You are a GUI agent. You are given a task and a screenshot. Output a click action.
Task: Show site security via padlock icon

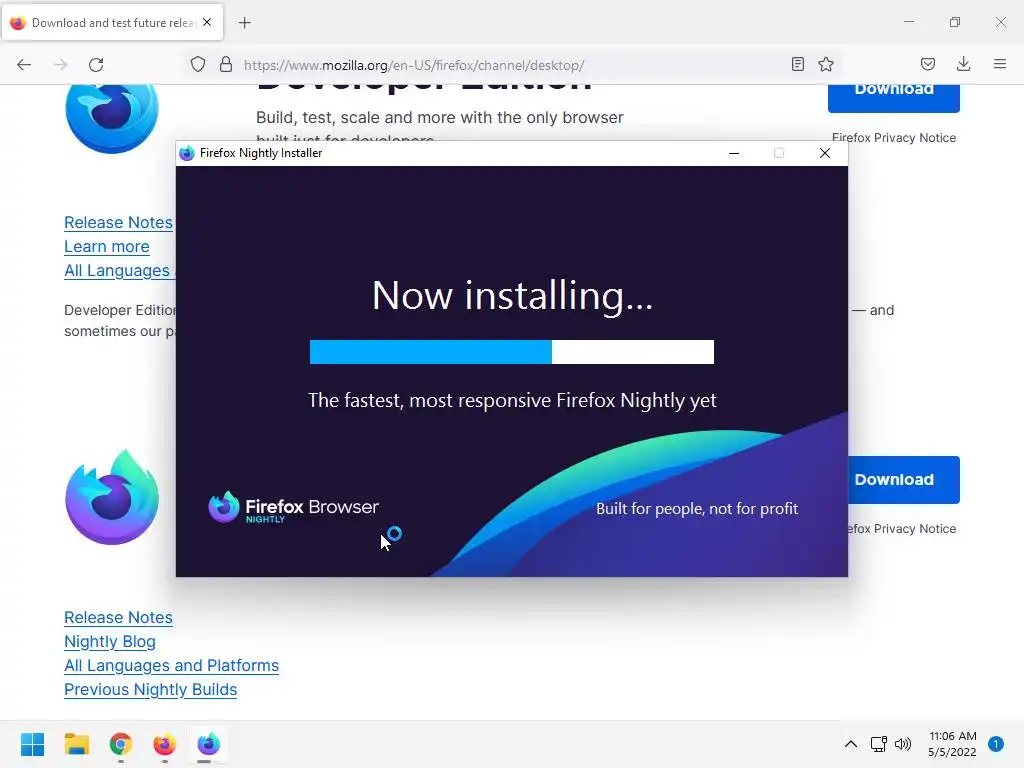[x=226, y=64]
